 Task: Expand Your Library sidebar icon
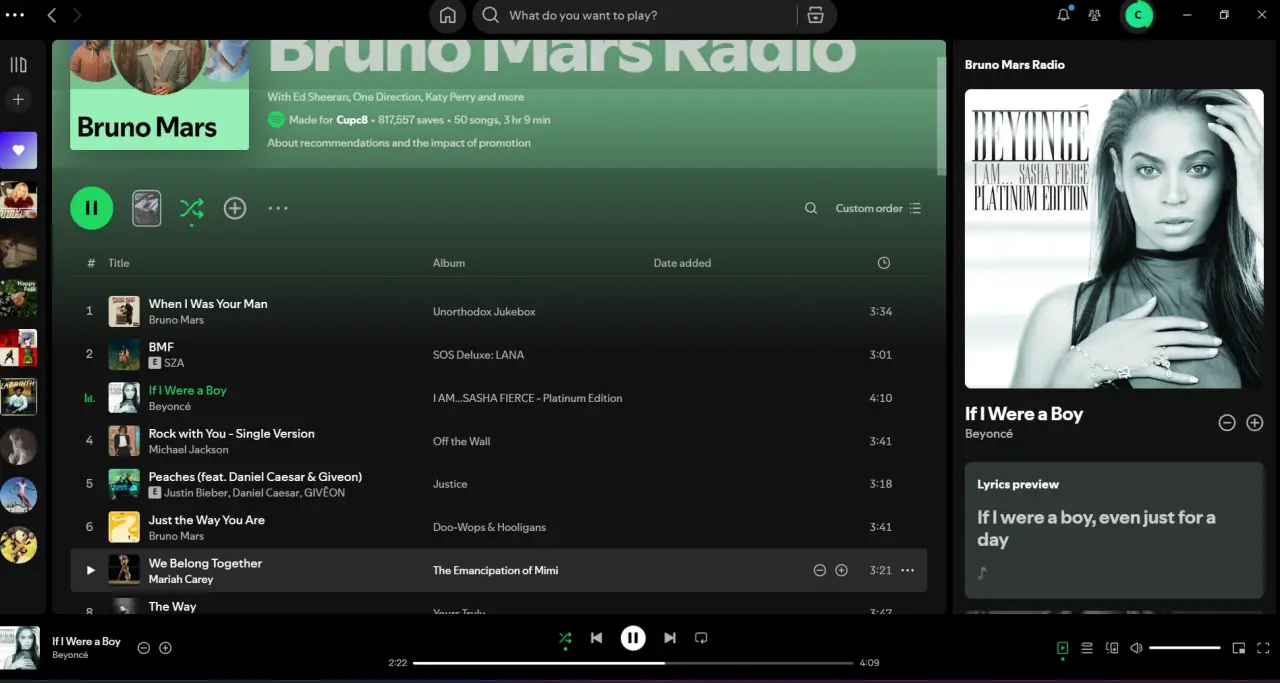(18, 65)
